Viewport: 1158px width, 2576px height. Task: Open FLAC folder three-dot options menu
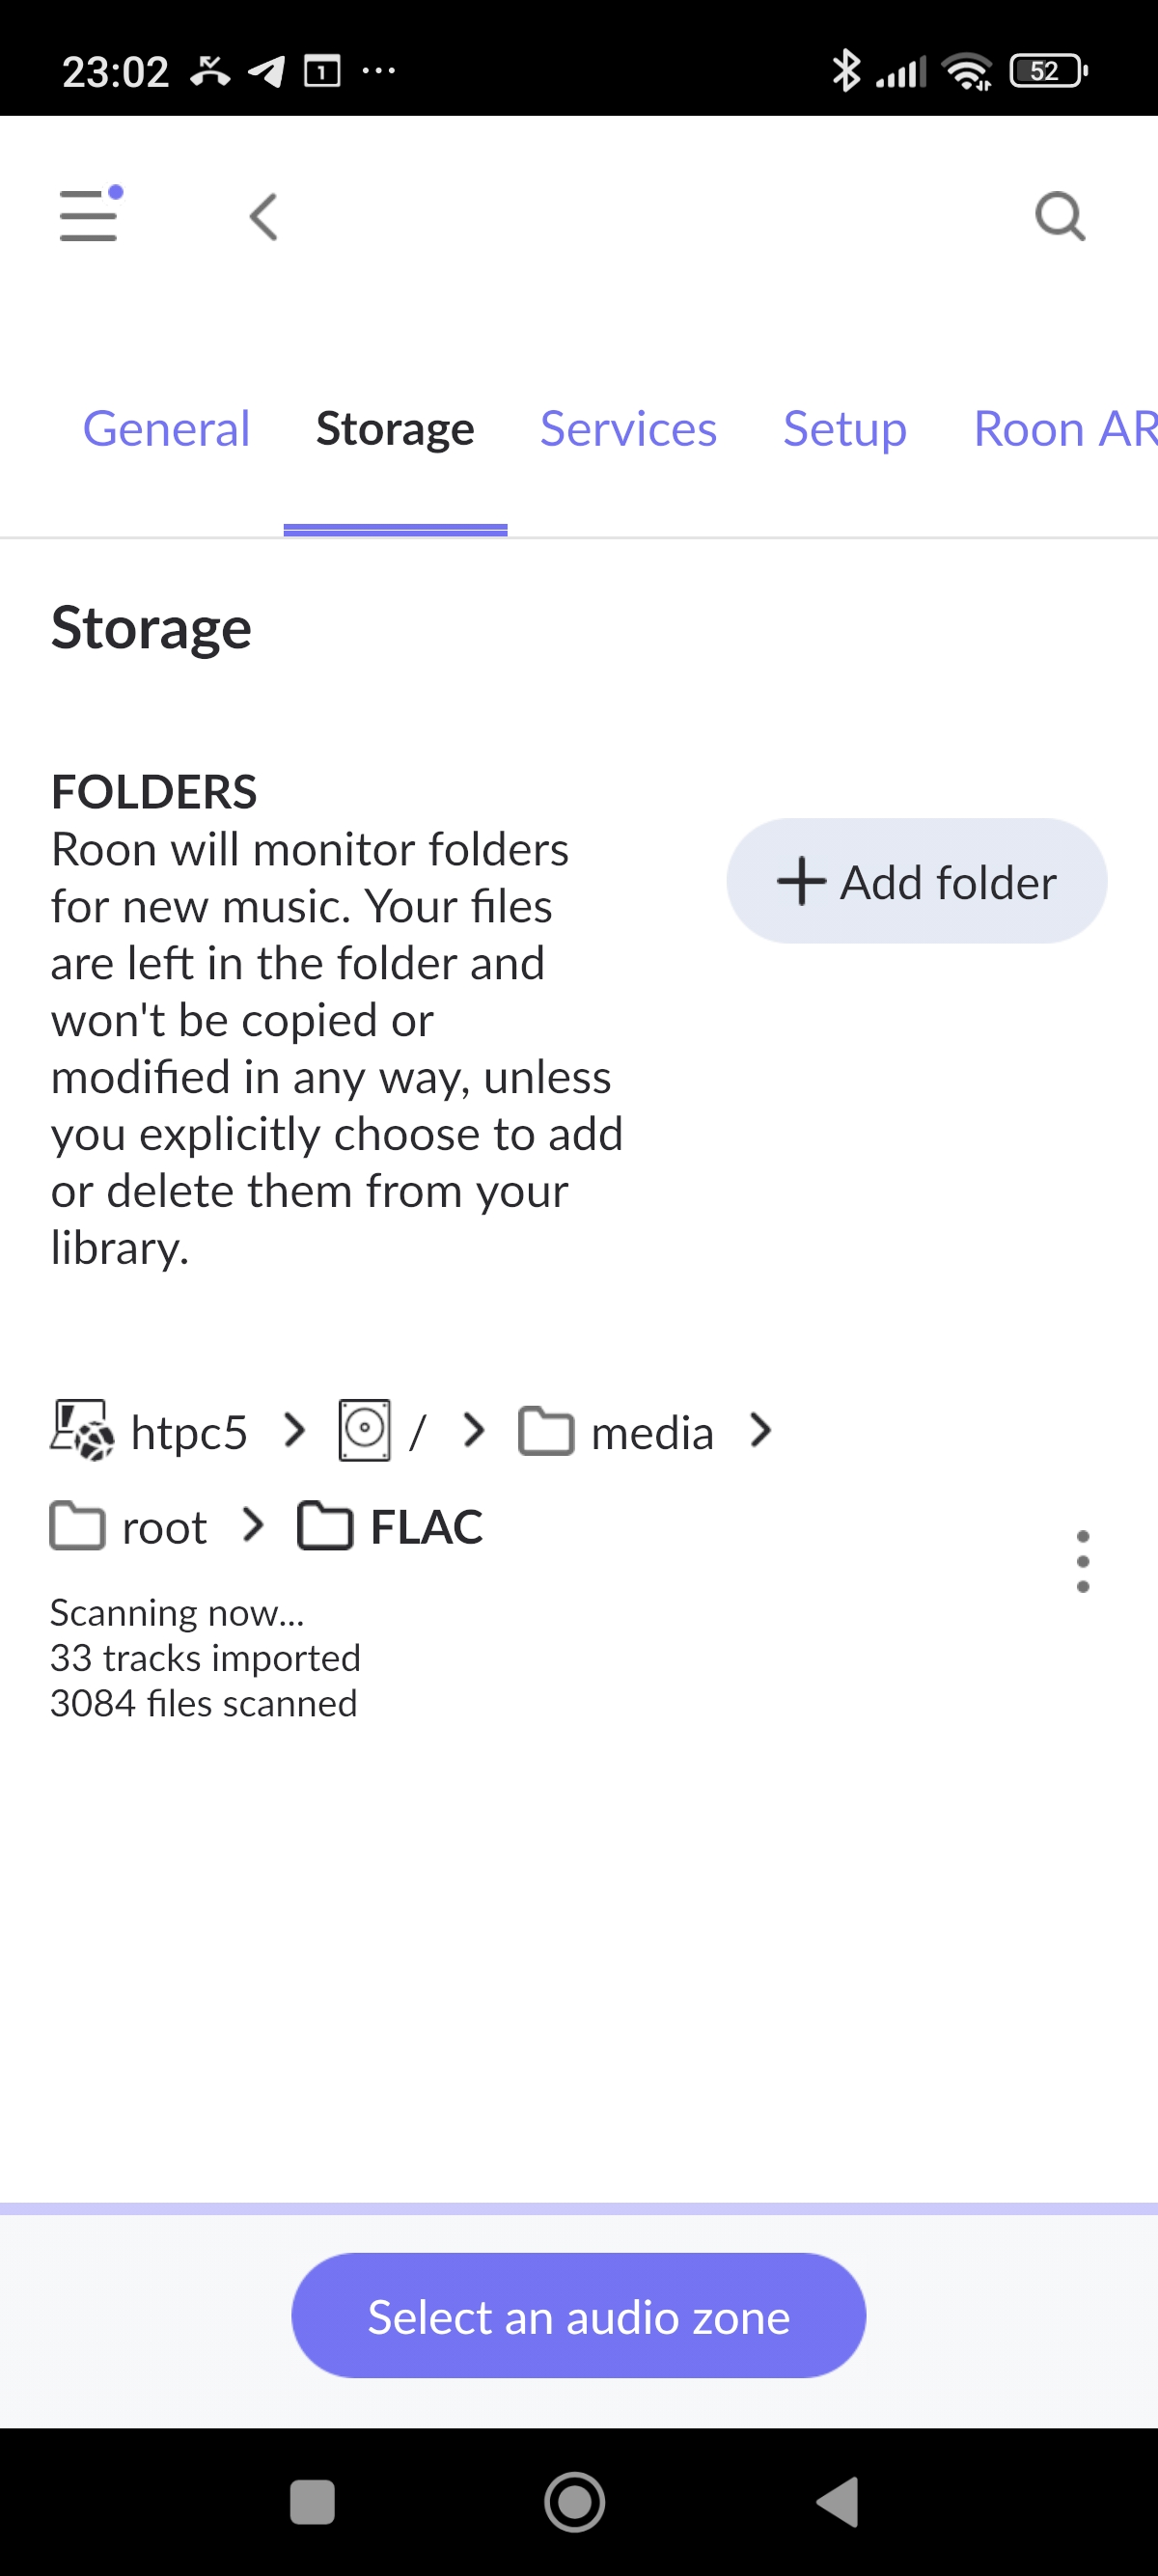pos(1082,1560)
